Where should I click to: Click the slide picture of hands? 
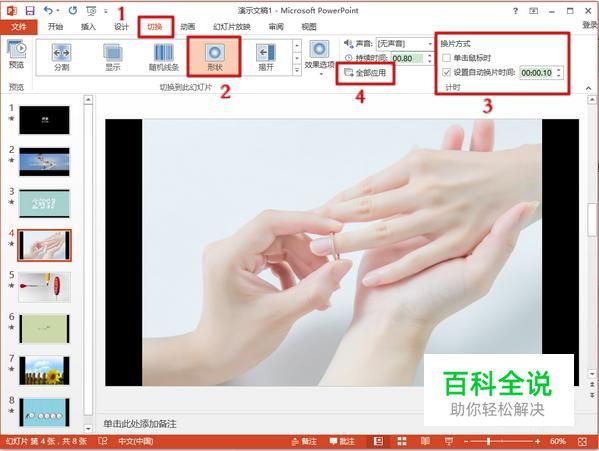coord(342,252)
